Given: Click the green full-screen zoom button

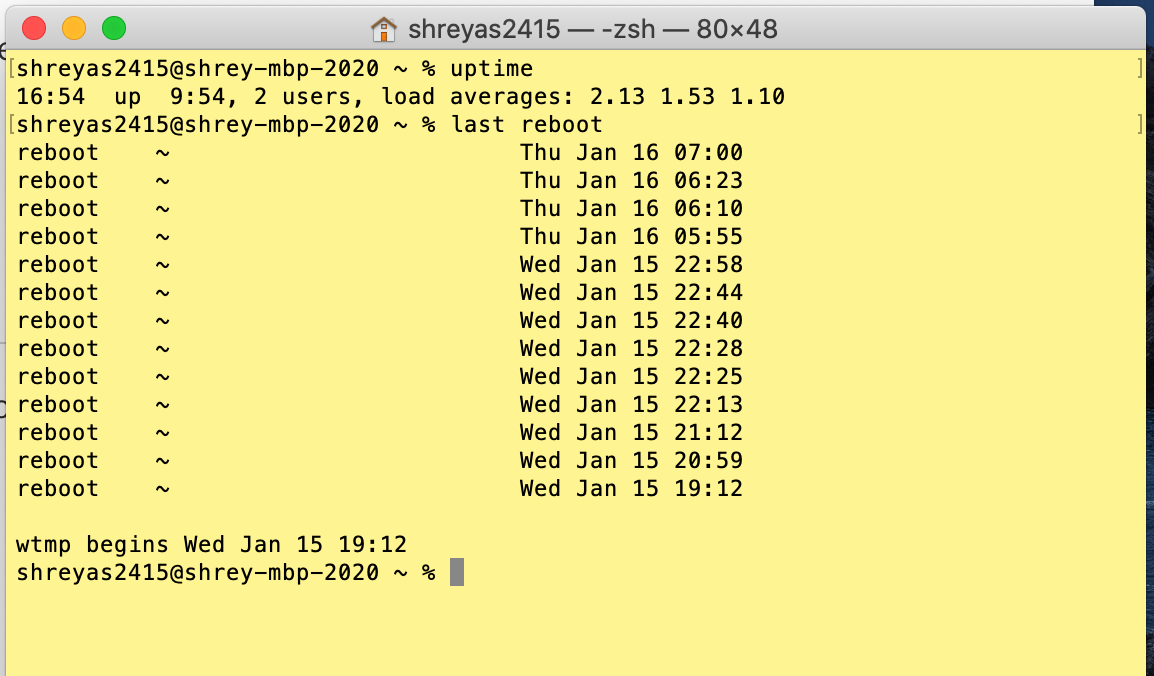Looking at the screenshot, I should [114, 28].
